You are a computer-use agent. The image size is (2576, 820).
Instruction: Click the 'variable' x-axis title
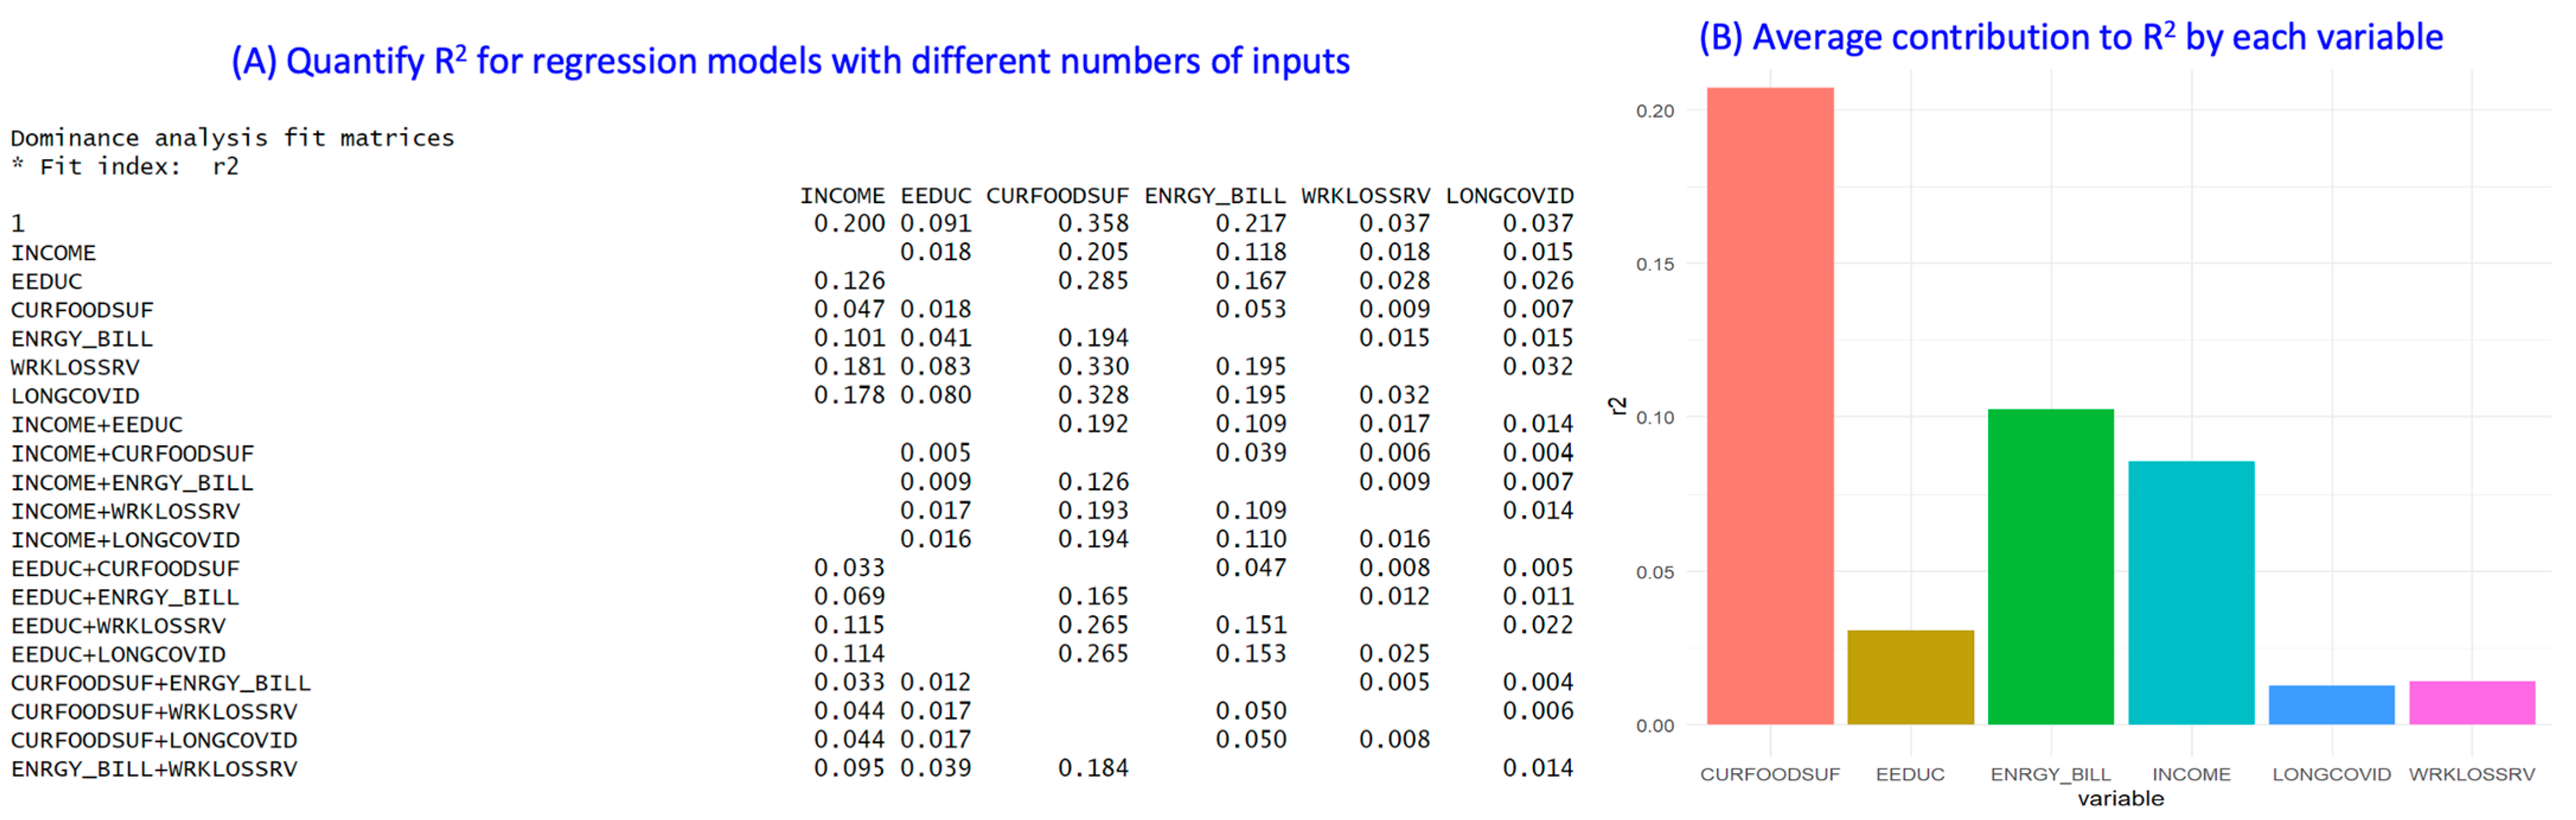(x=2120, y=798)
